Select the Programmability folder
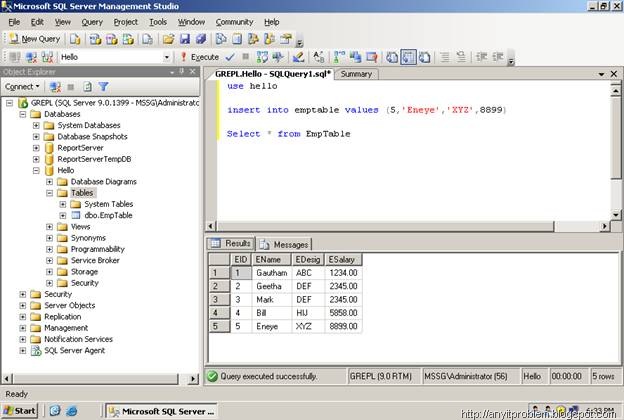Image resolution: width=624 pixels, height=420 pixels. tap(98, 249)
